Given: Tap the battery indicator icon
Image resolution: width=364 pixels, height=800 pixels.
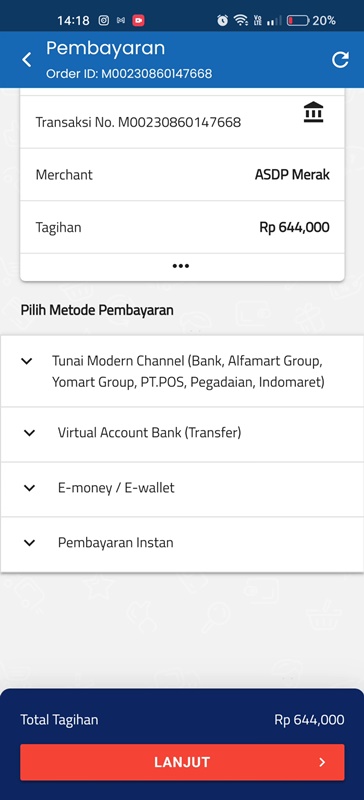Looking at the screenshot, I should (298, 20).
